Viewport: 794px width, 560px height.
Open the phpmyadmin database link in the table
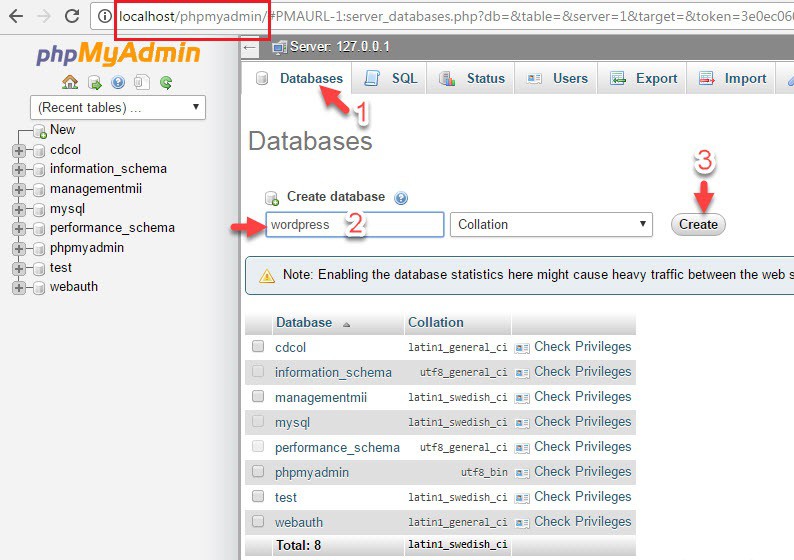click(x=312, y=472)
